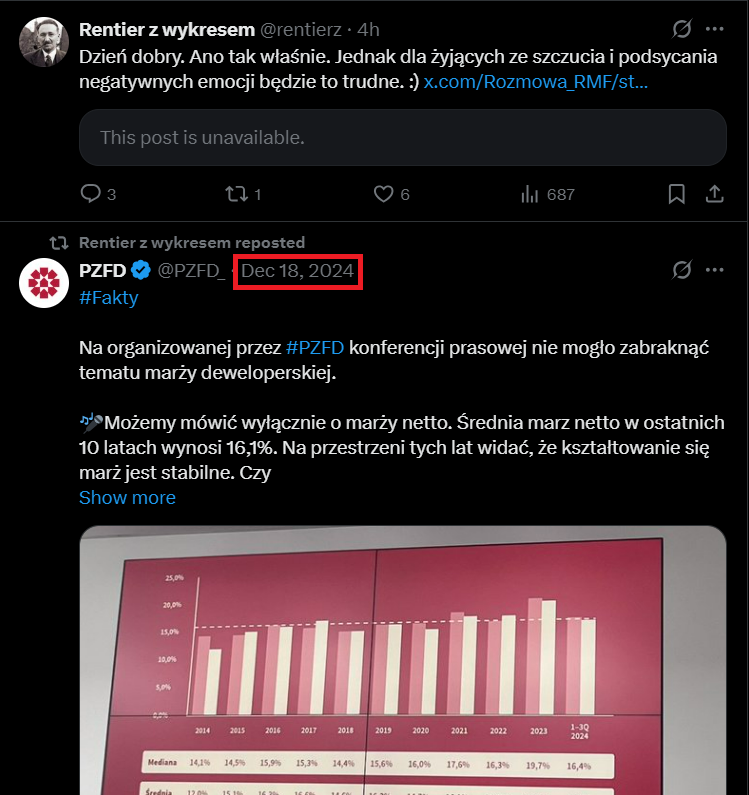Screen dimensions: 749x795
Task: Open the #PZFD hashtag in post text
Action: click(x=315, y=348)
